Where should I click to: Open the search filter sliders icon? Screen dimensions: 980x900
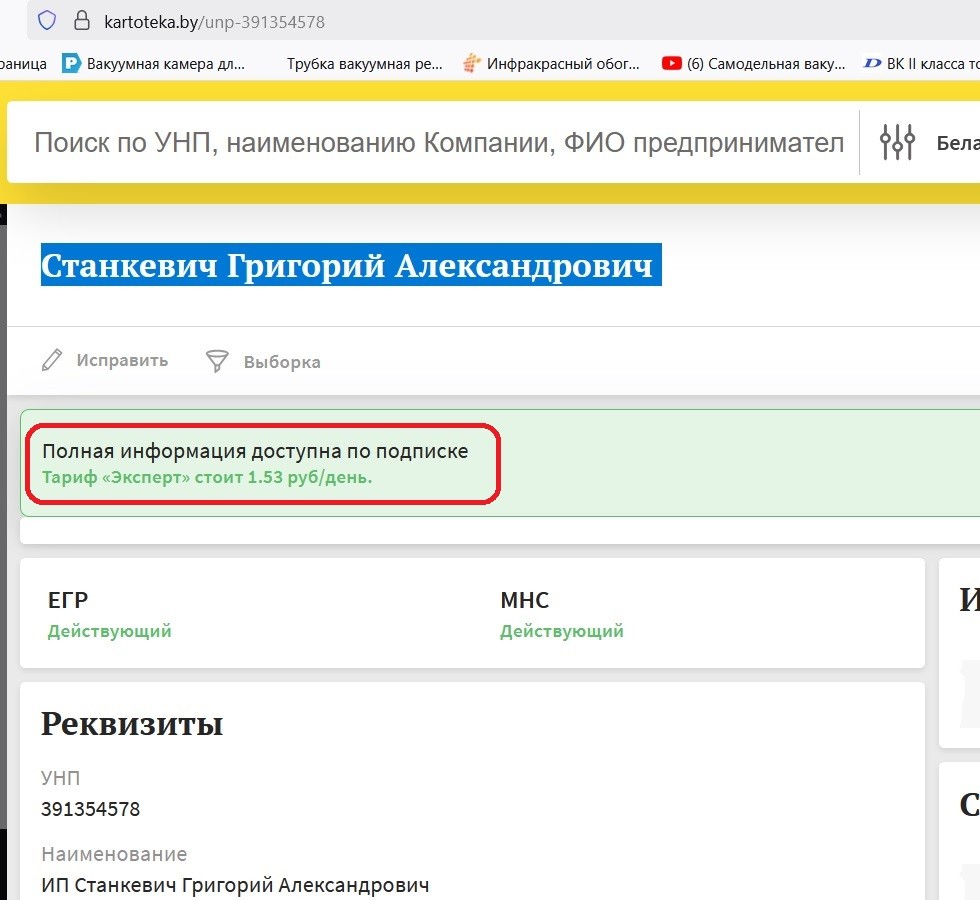tap(897, 142)
